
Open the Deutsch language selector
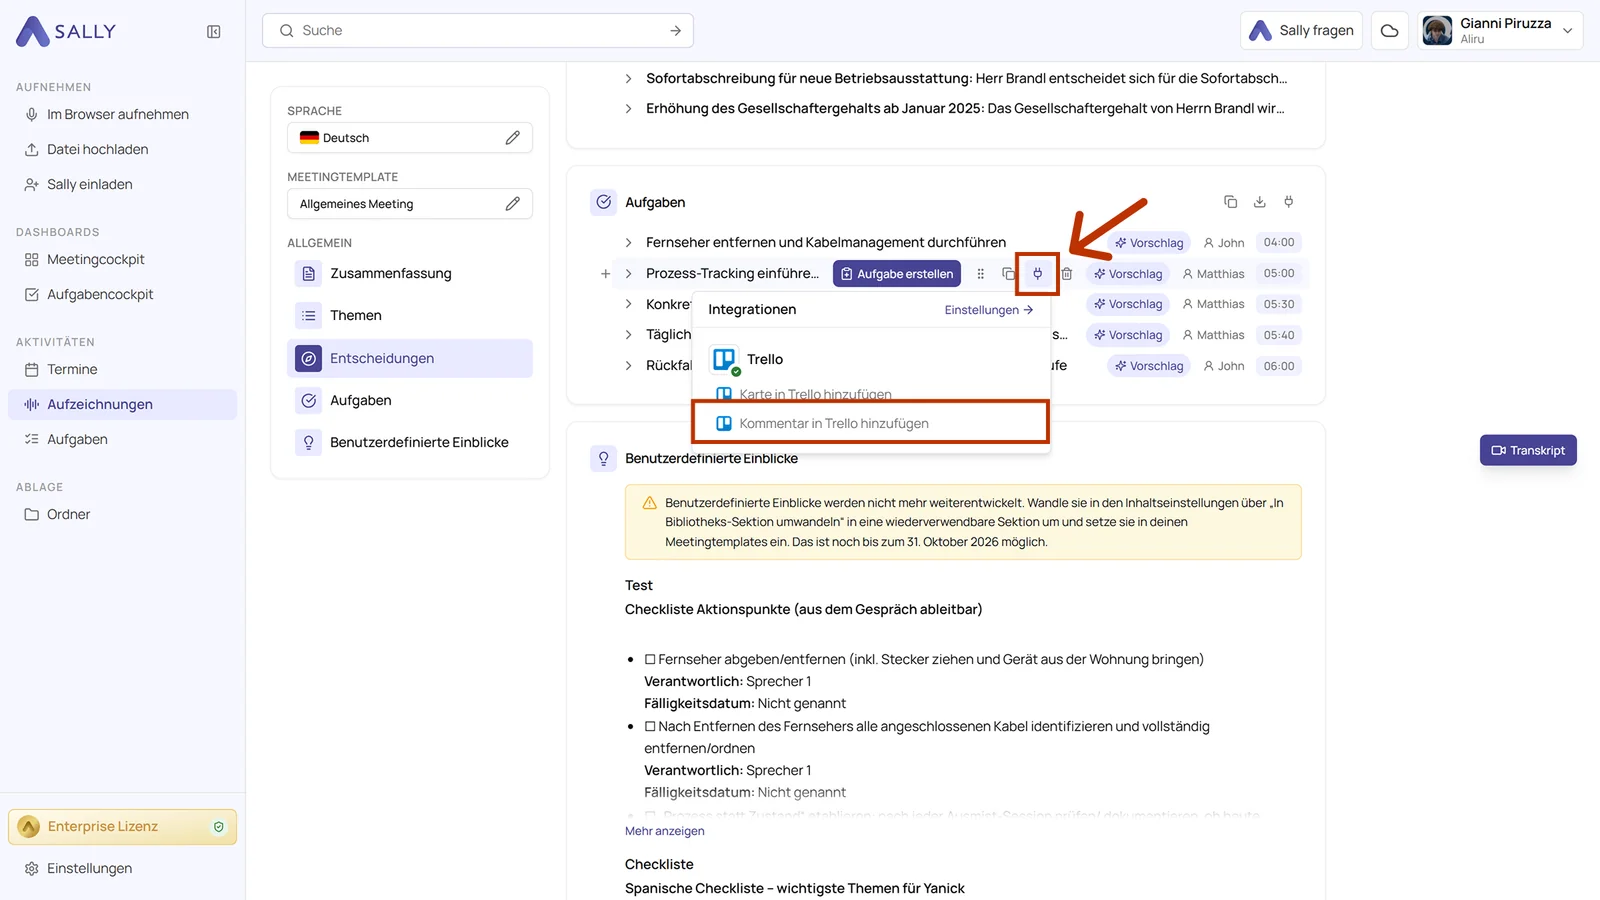(x=410, y=138)
